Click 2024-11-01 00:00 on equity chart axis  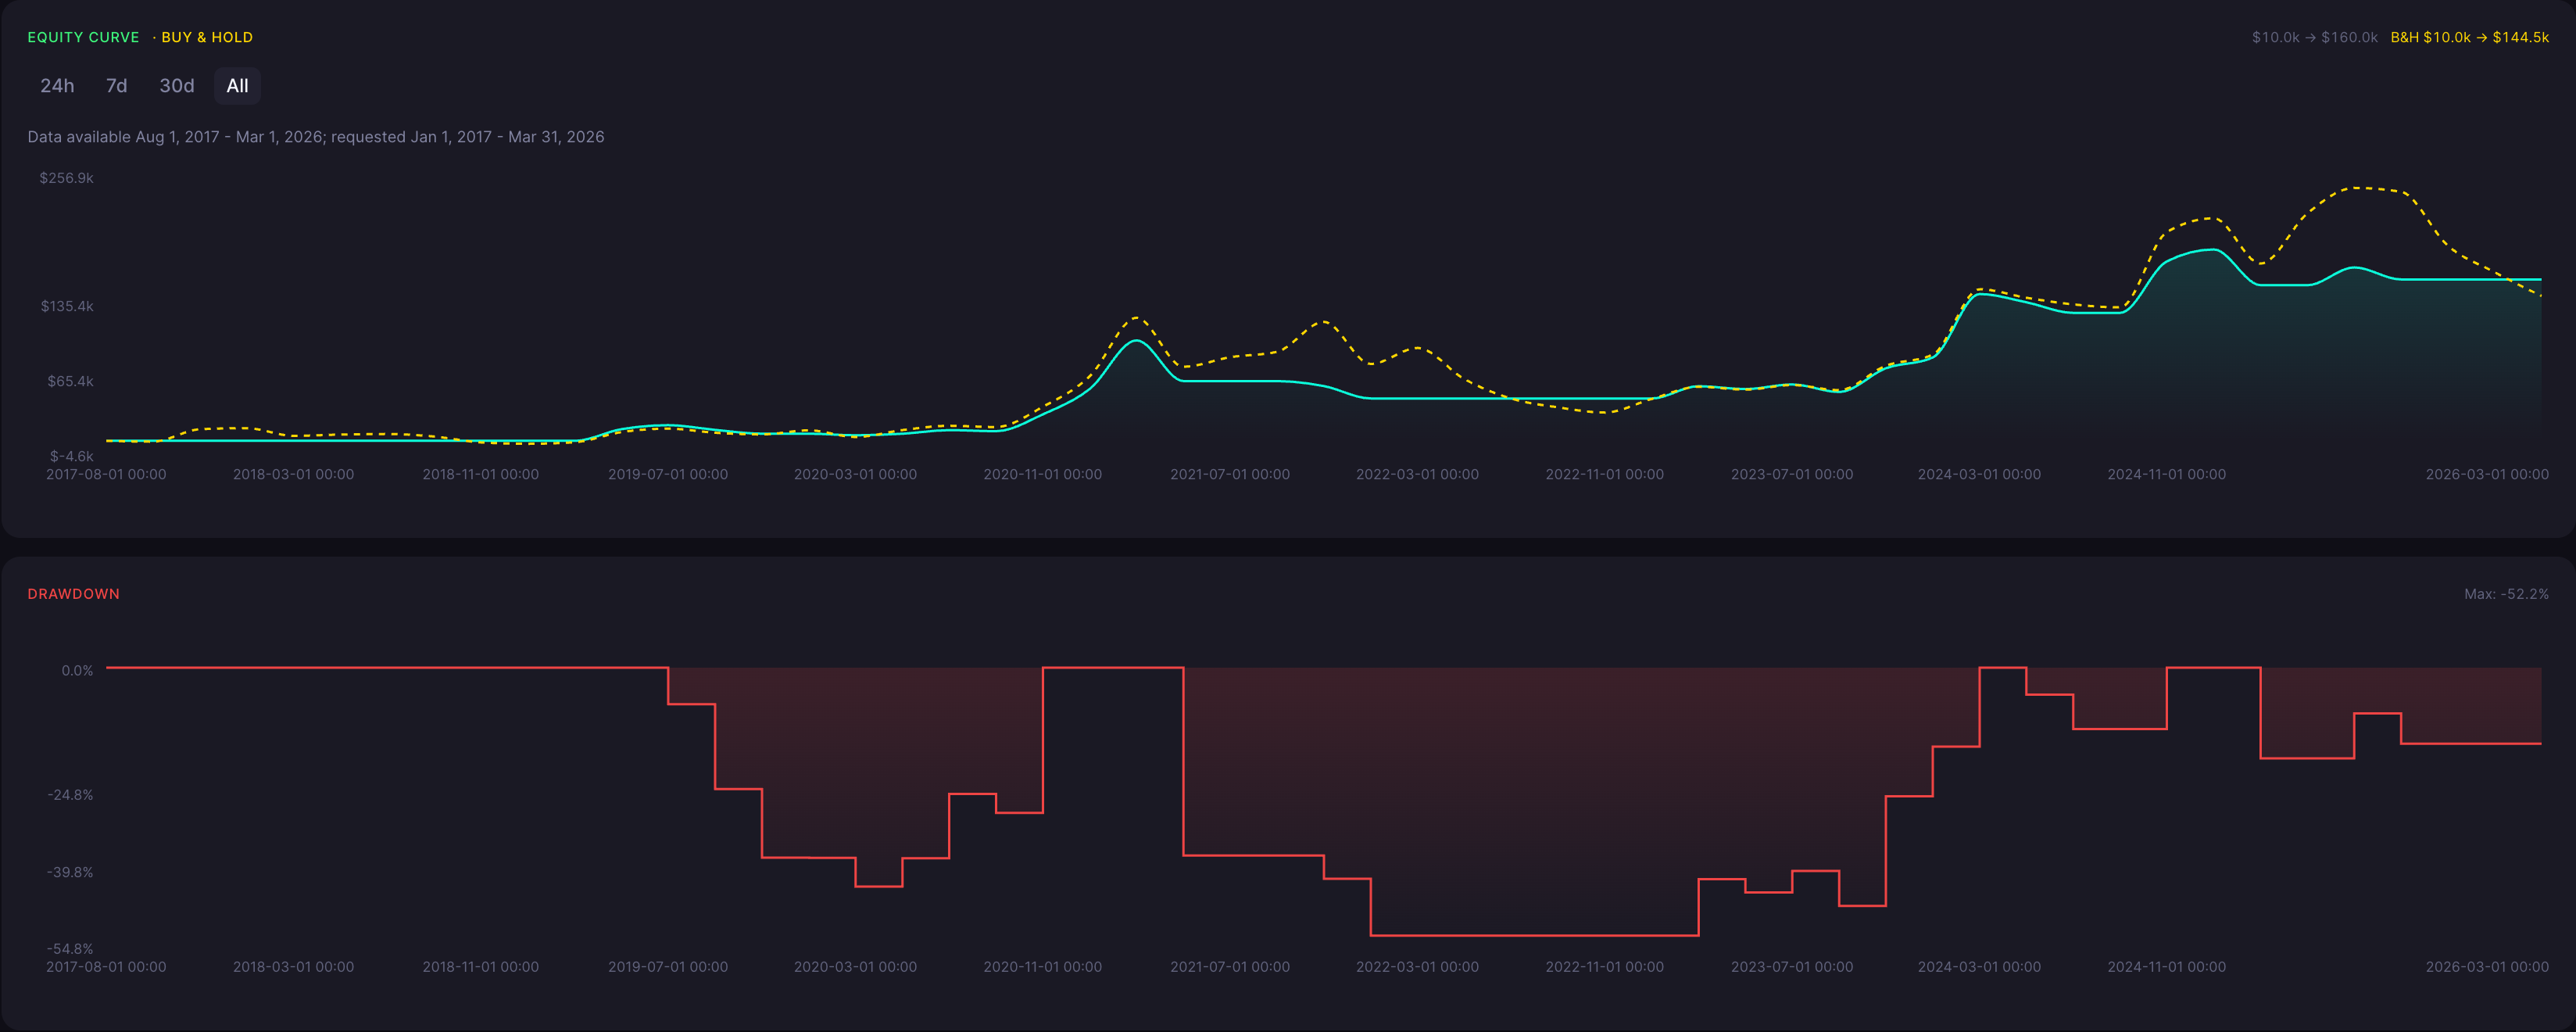tap(2167, 474)
